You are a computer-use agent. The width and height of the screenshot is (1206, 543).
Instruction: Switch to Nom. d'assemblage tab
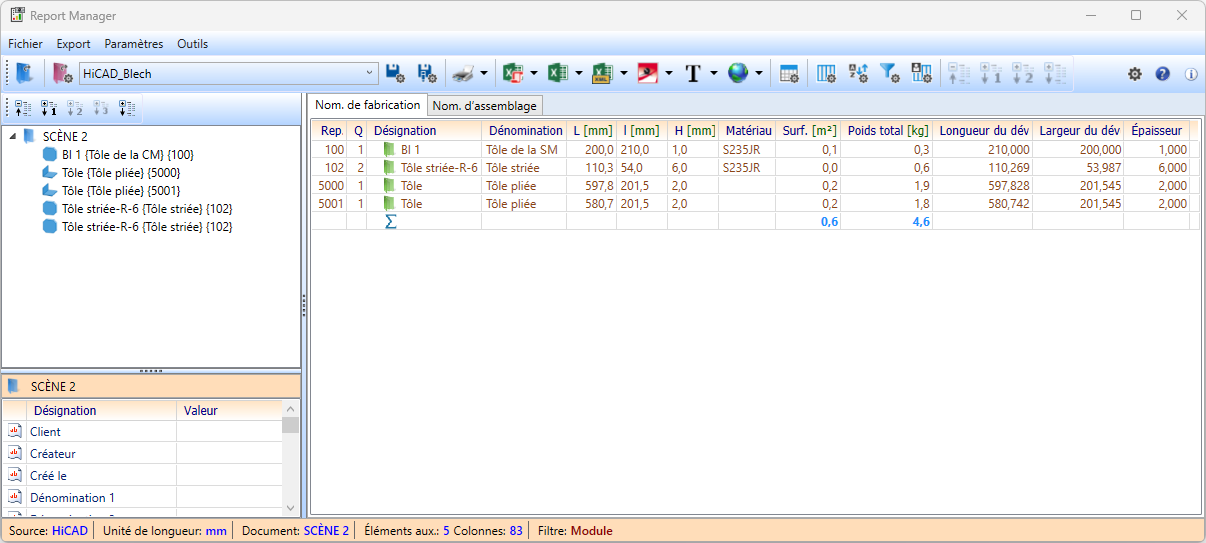[485, 105]
